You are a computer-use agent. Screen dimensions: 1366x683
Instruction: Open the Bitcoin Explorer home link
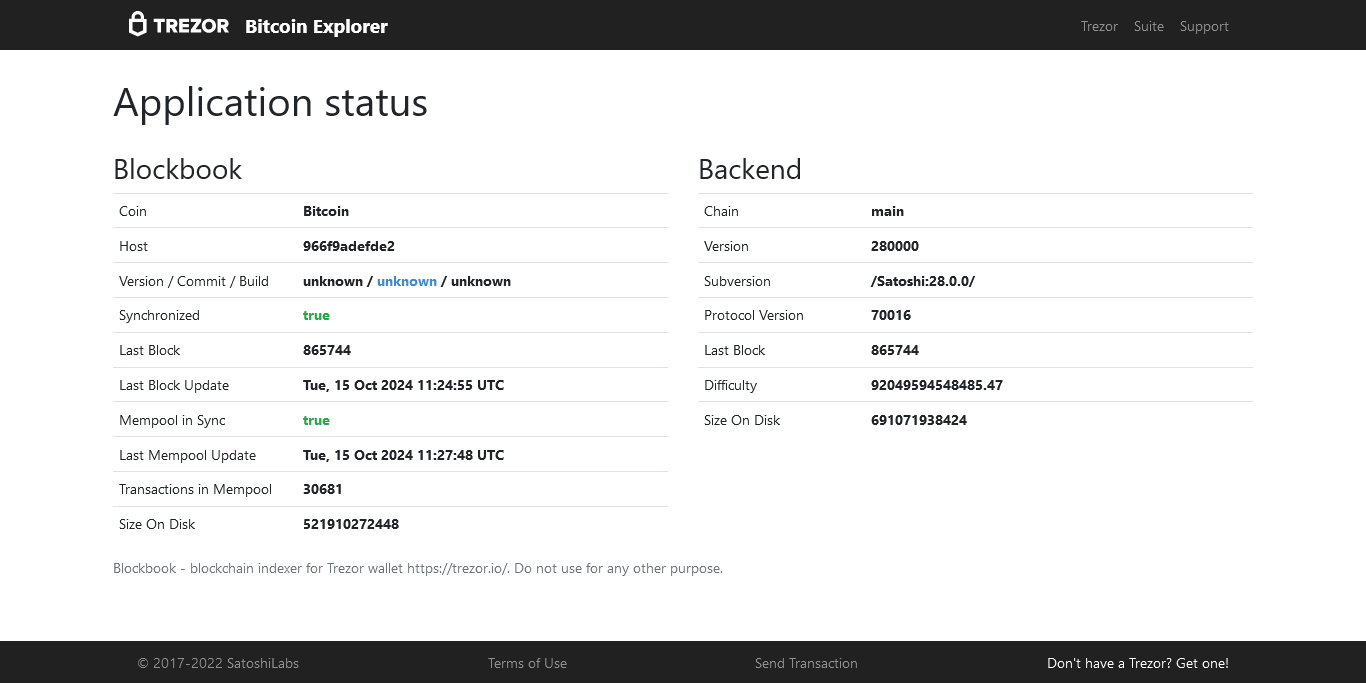coord(316,26)
